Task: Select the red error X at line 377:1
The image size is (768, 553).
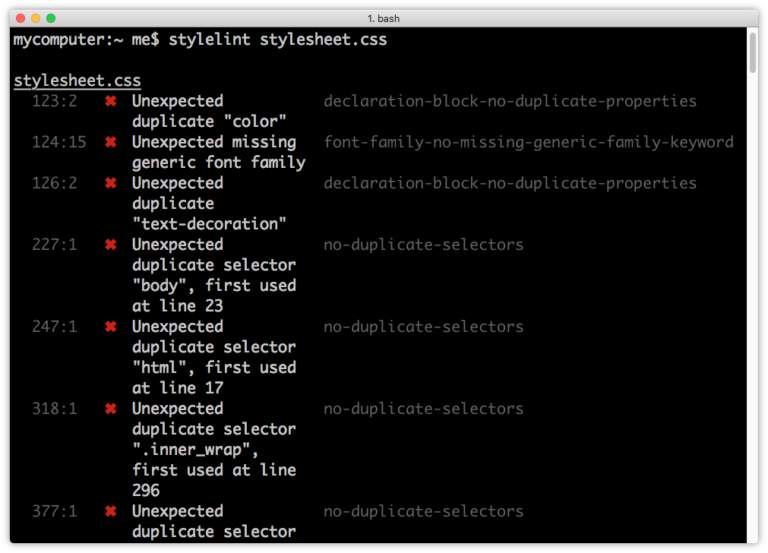Action: pos(111,511)
